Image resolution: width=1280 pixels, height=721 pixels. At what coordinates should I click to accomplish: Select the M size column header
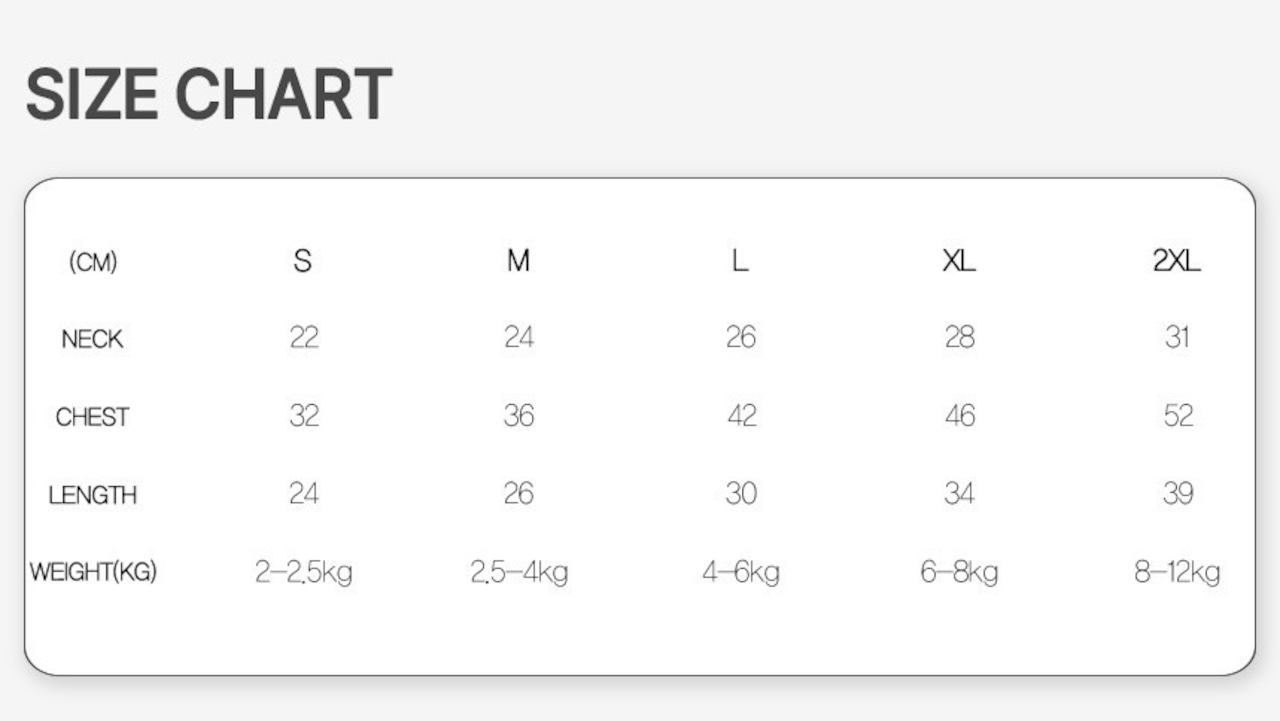tap(518, 261)
